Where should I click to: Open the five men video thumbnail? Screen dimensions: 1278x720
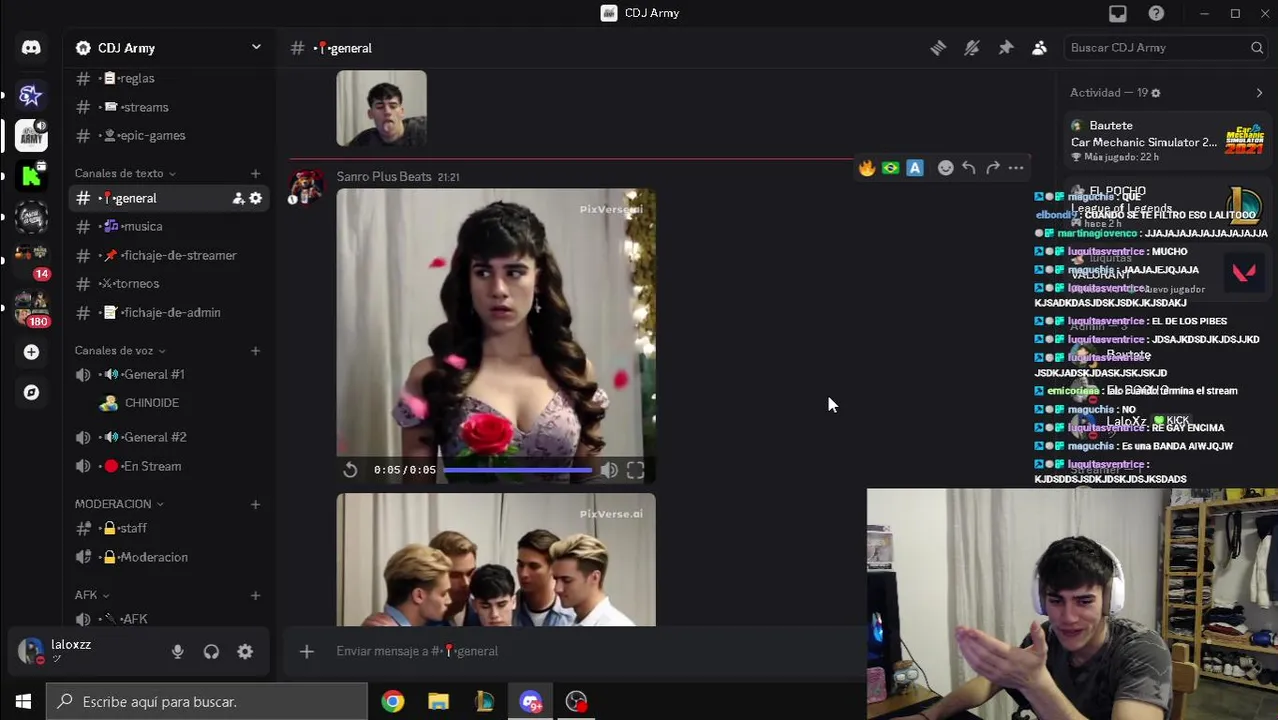pos(496,560)
